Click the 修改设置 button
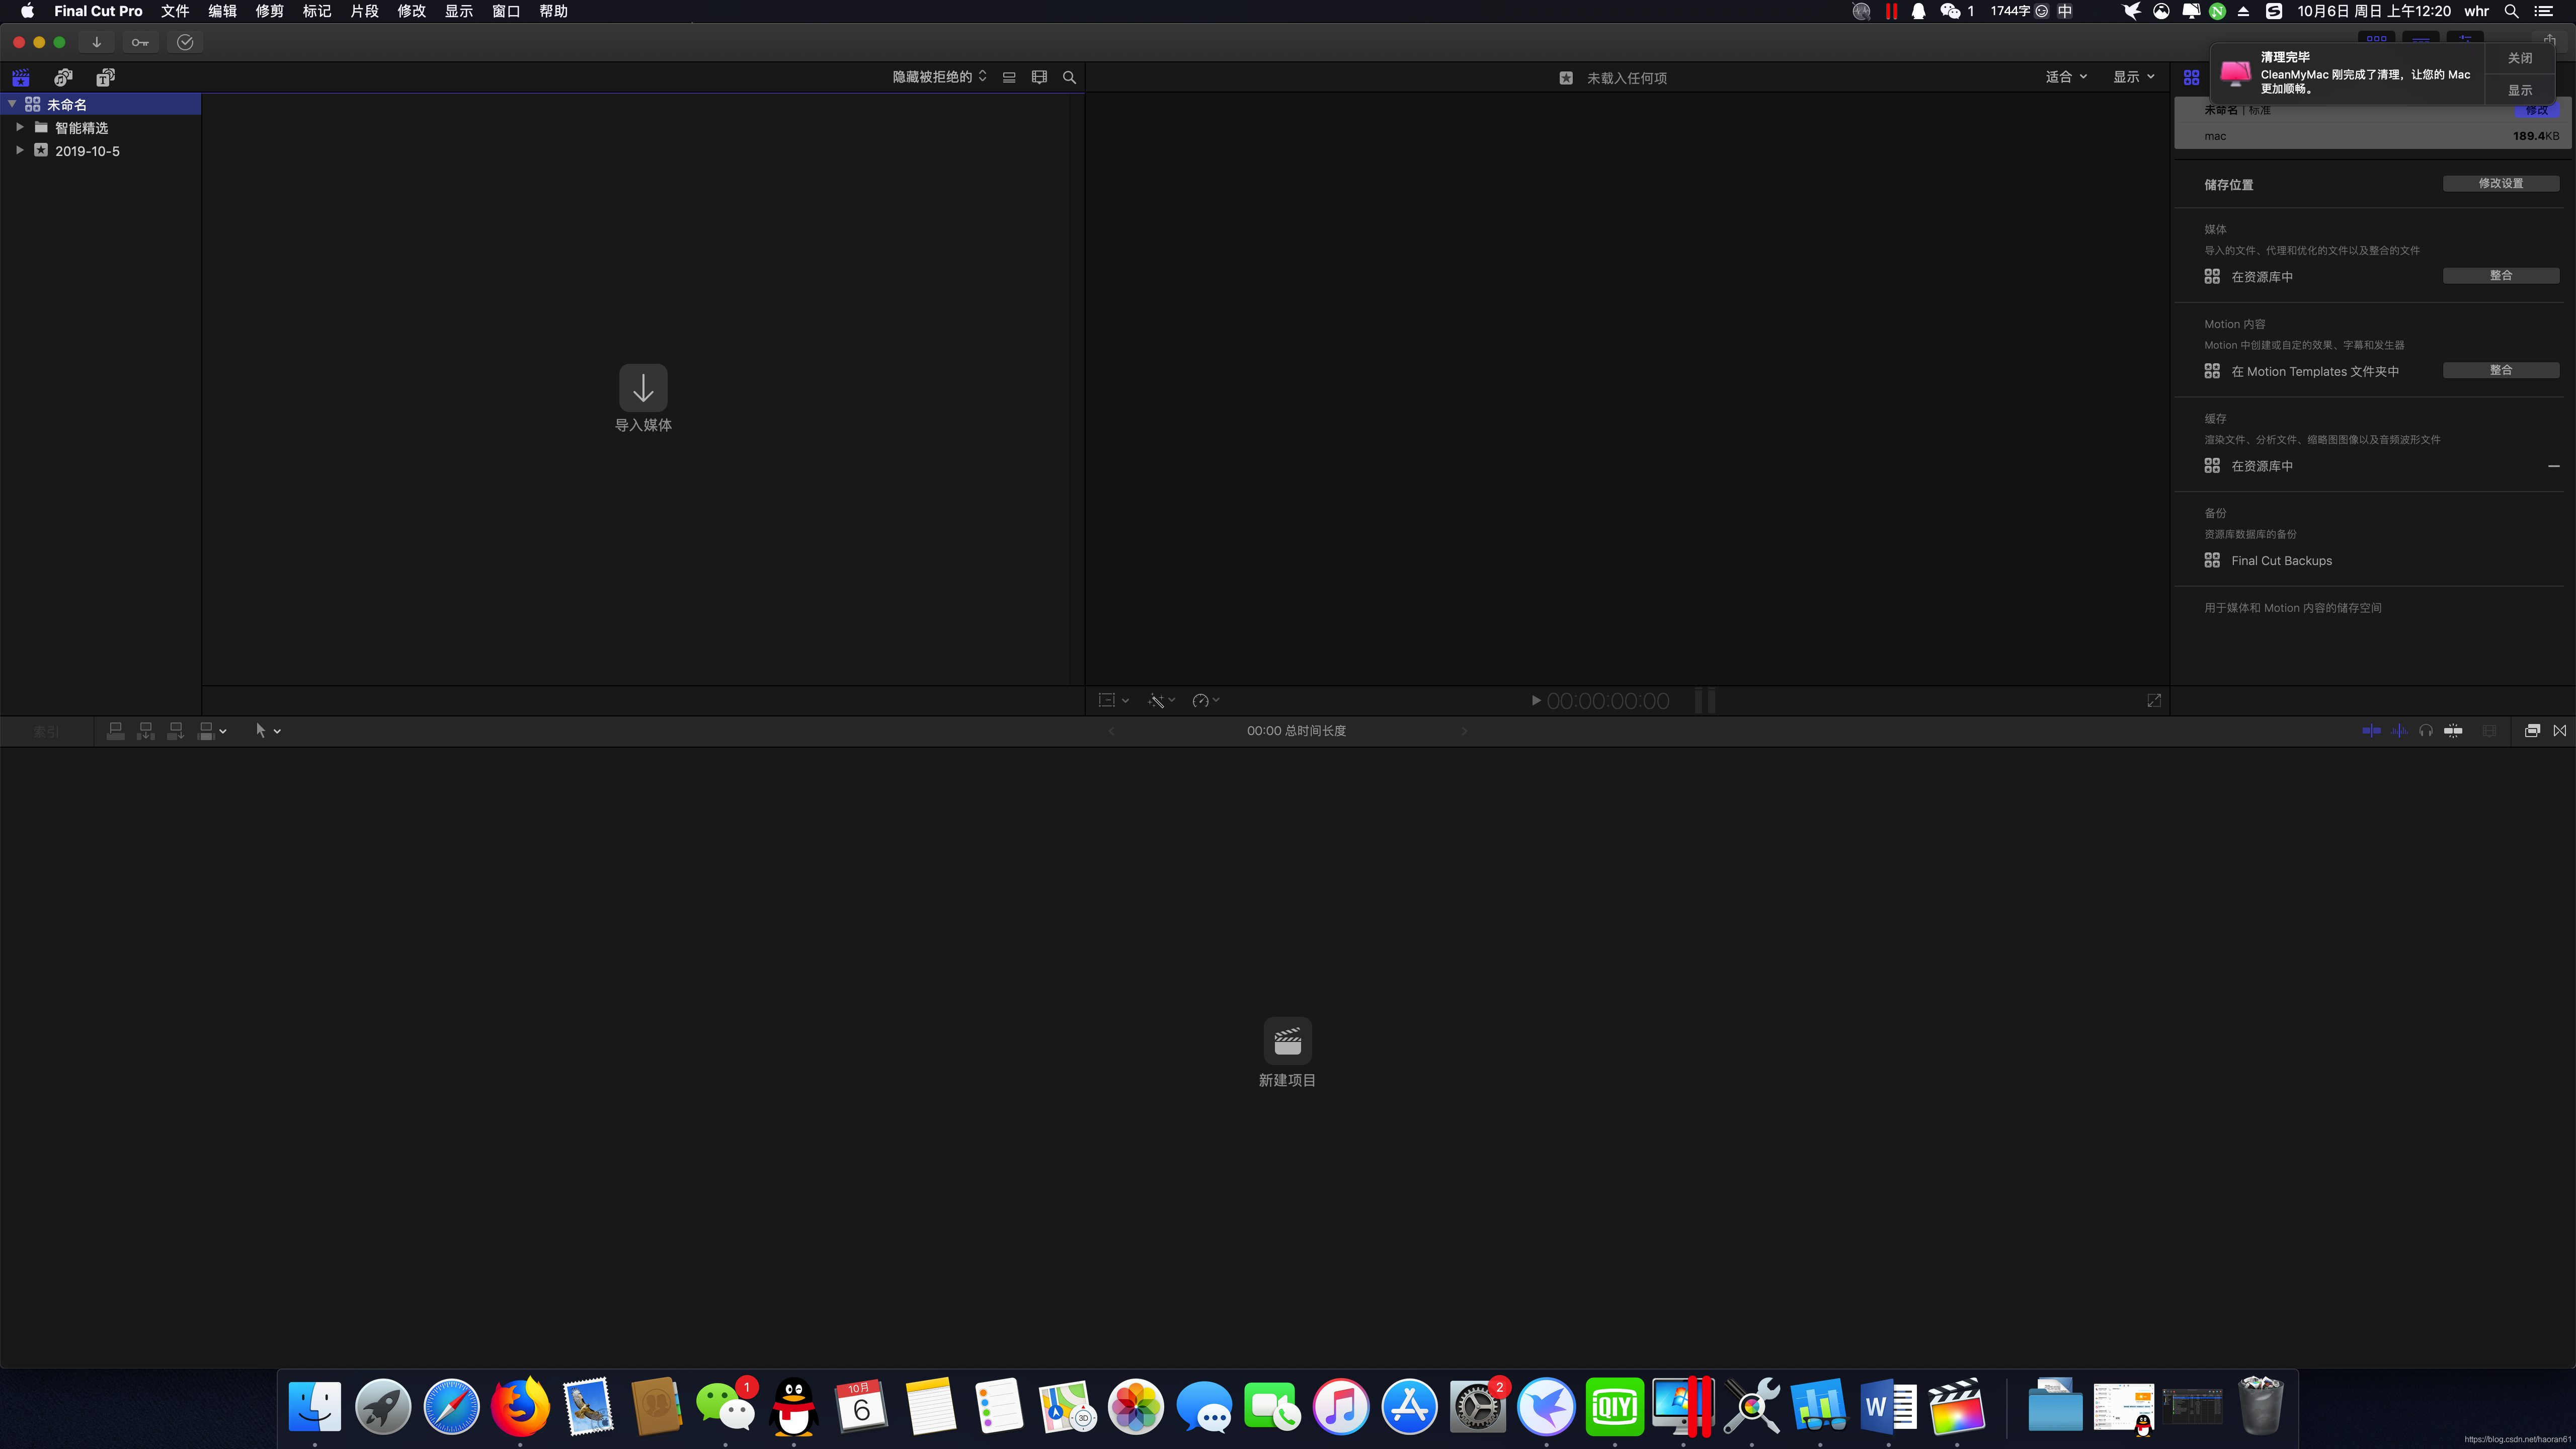Screen dimensions: 2576x1449 [2500, 184]
